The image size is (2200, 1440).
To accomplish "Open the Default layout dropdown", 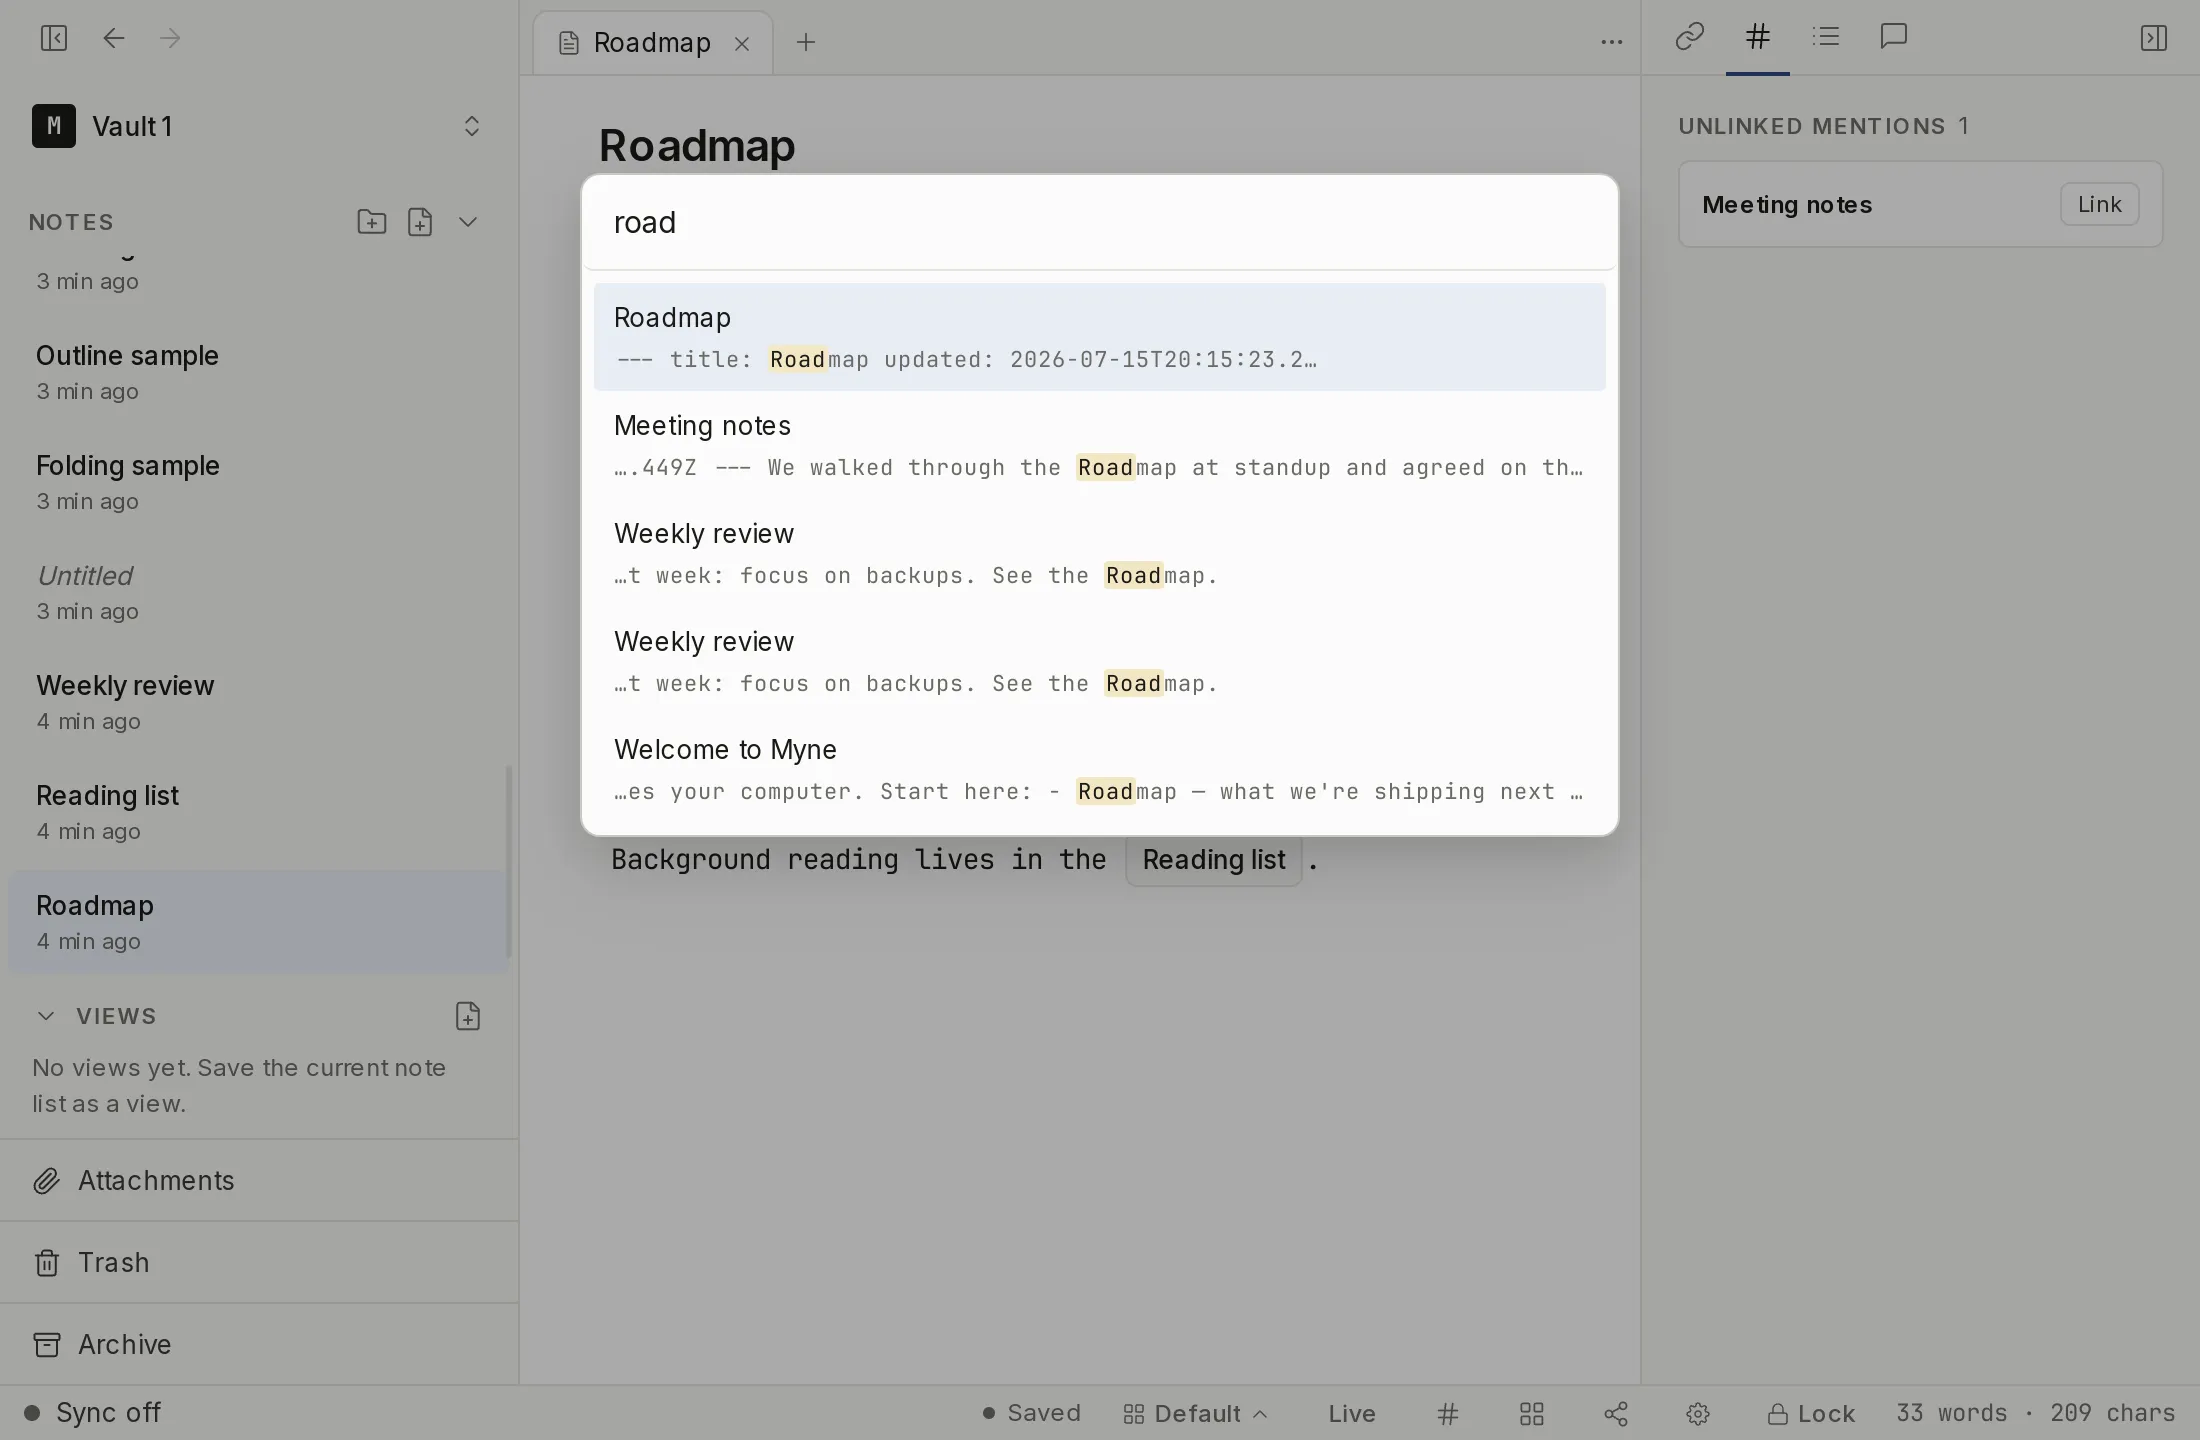I will (1196, 1413).
